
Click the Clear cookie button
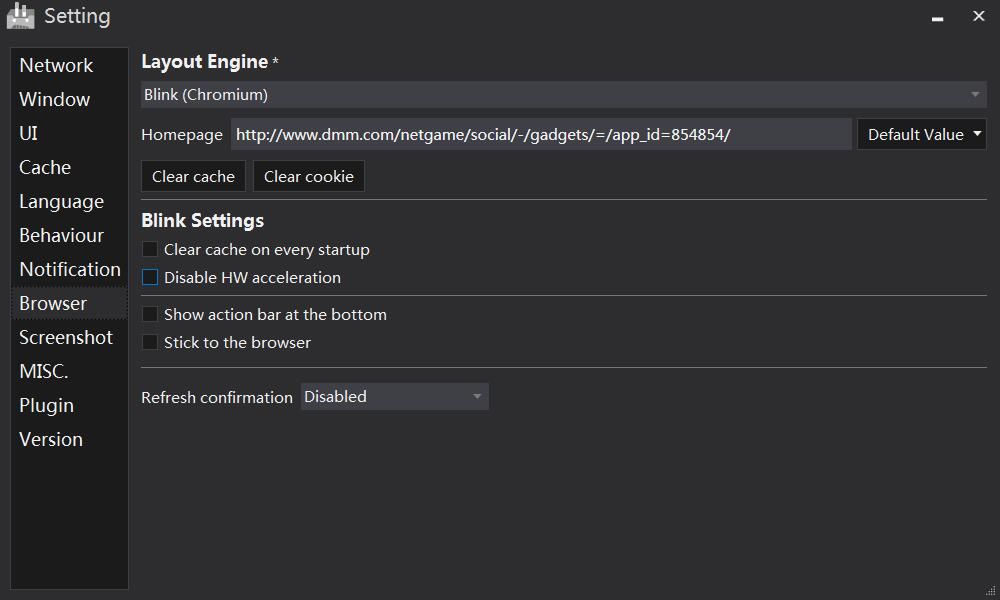tap(309, 176)
